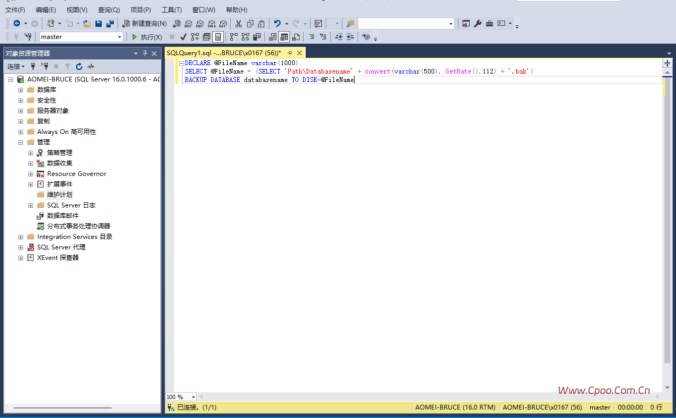Click connect plug icon in Object Explorer toolbar
The width and height of the screenshot is (676, 418).
click(33, 66)
